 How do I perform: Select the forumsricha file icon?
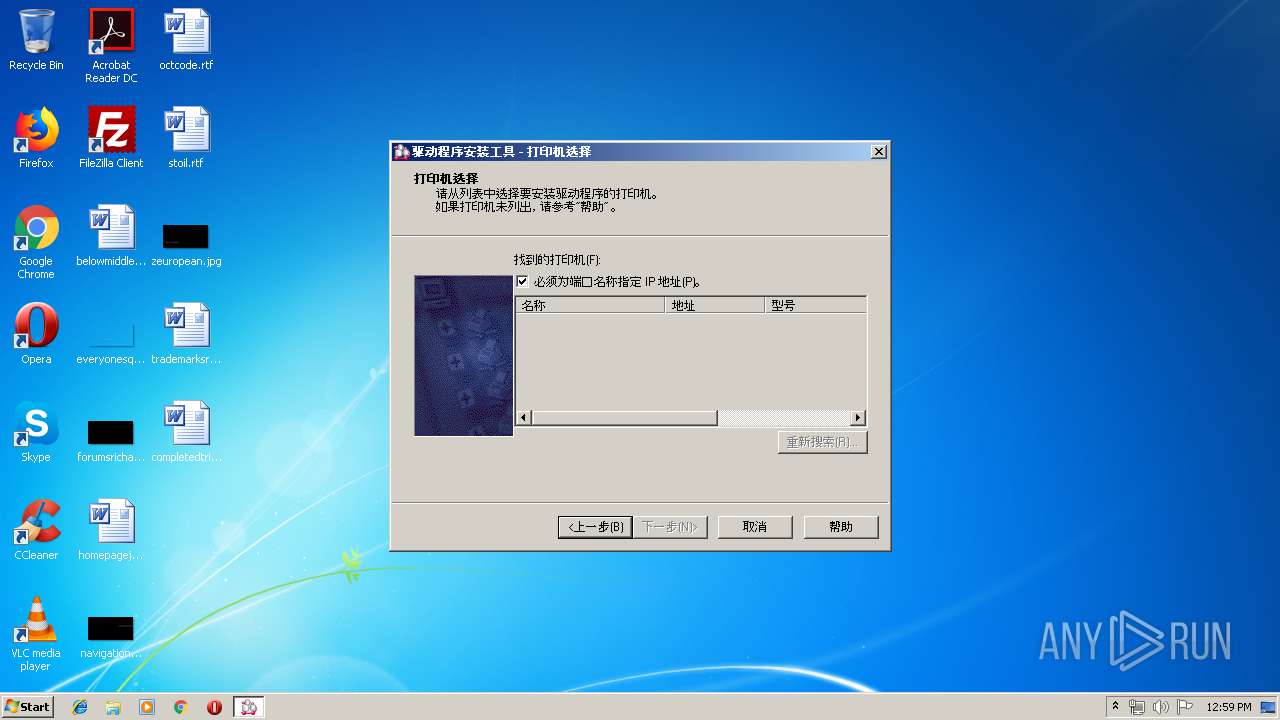(111, 440)
